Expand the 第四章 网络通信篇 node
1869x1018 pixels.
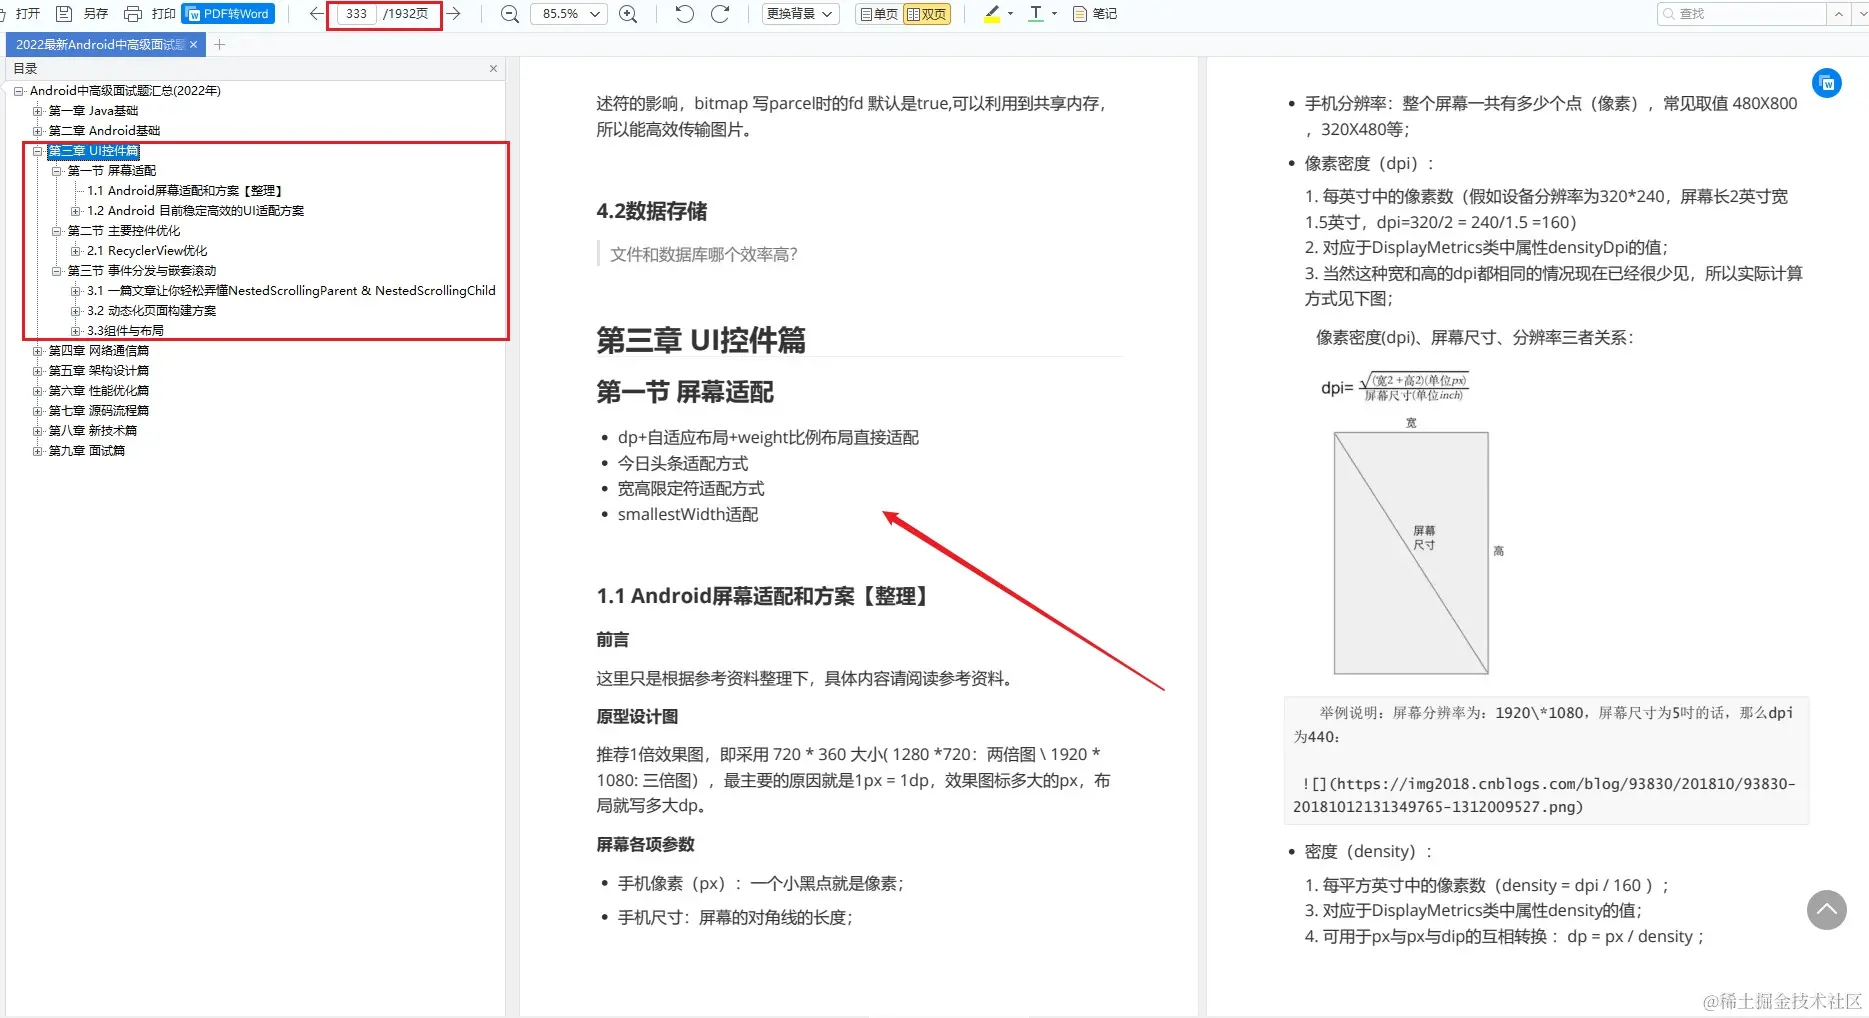[x=38, y=350]
